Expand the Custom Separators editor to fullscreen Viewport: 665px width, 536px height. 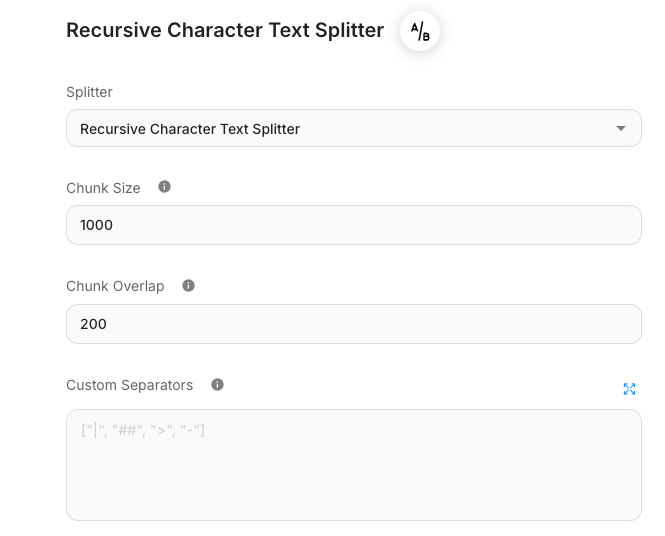pyautogui.click(x=629, y=389)
